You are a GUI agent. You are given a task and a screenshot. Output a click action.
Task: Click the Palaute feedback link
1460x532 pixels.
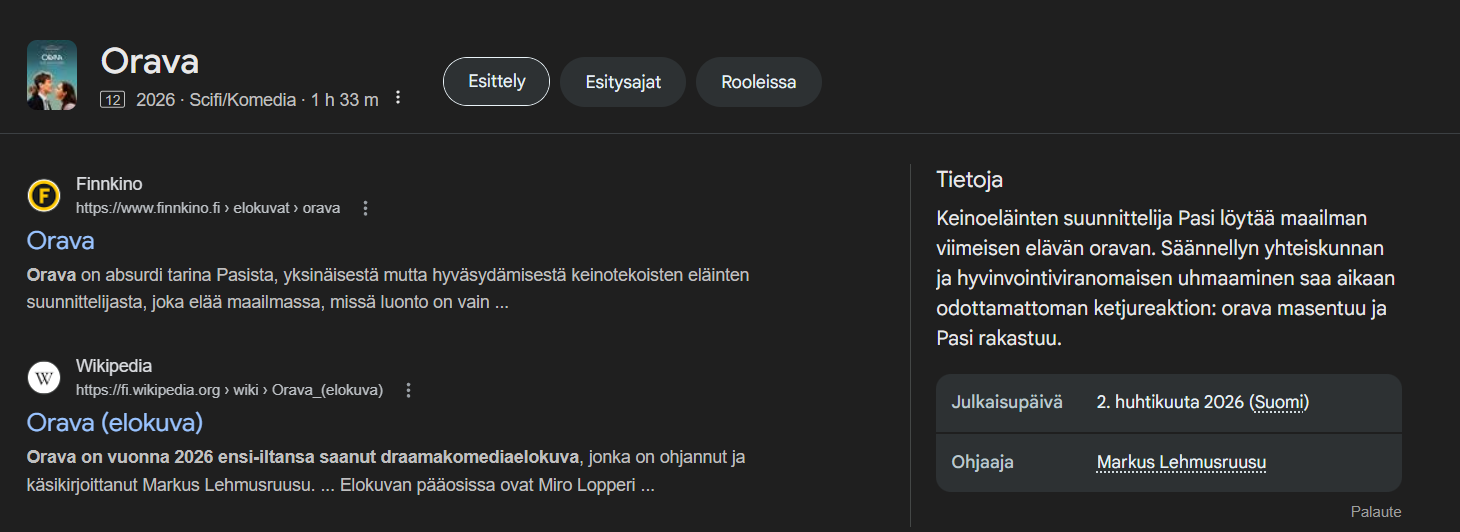[1375, 512]
